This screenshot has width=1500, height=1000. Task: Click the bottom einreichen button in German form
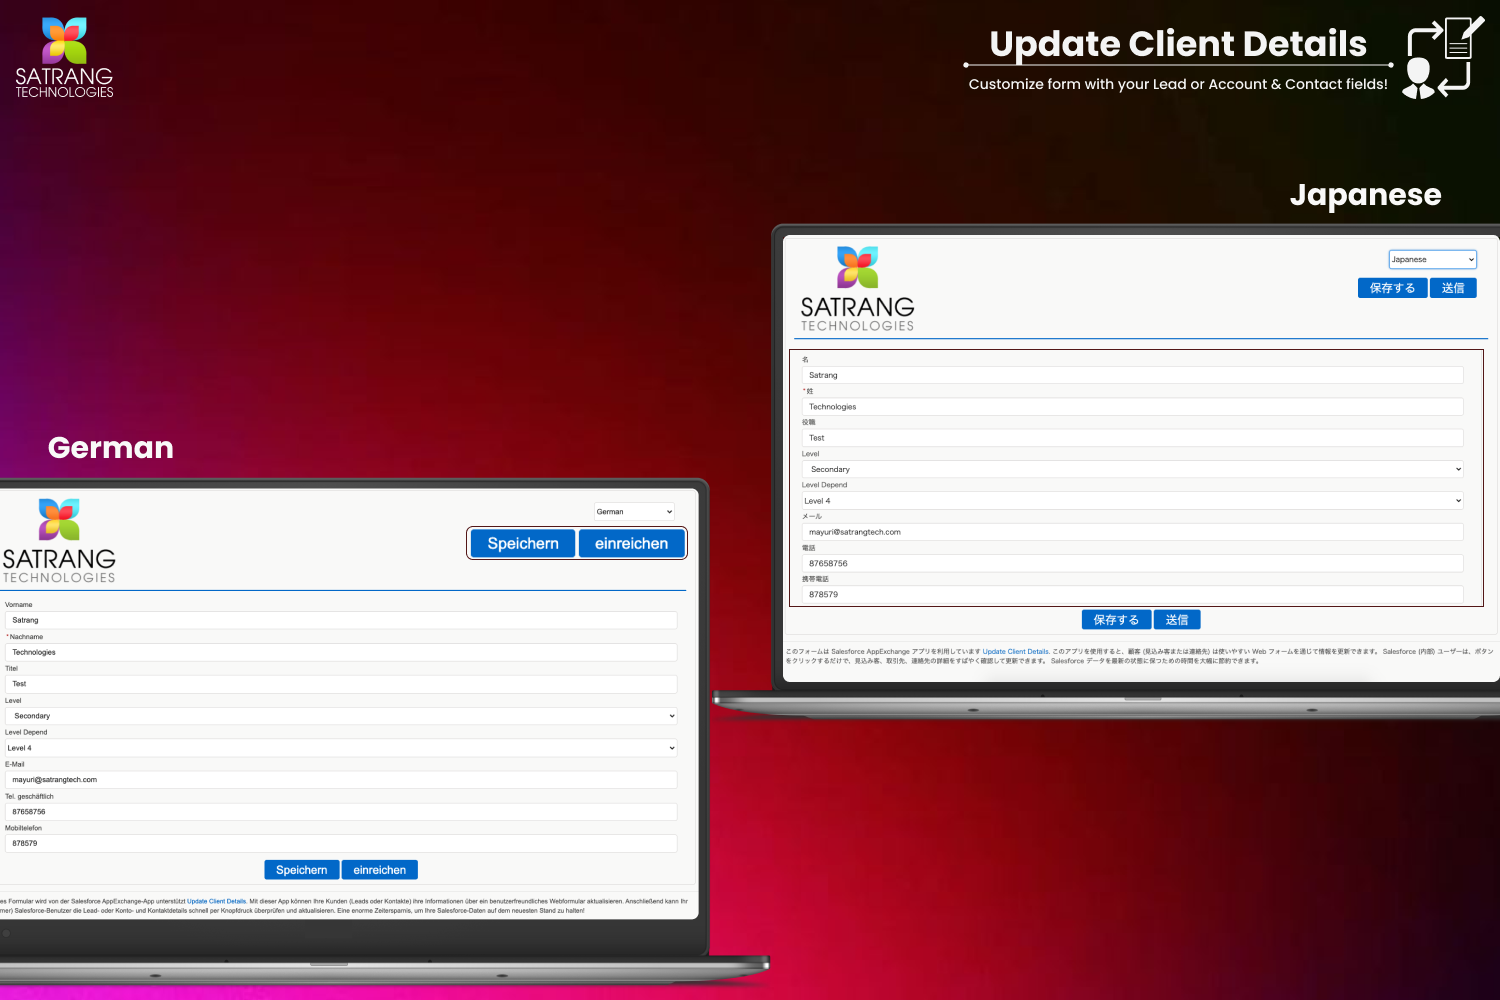click(x=379, y=870)
